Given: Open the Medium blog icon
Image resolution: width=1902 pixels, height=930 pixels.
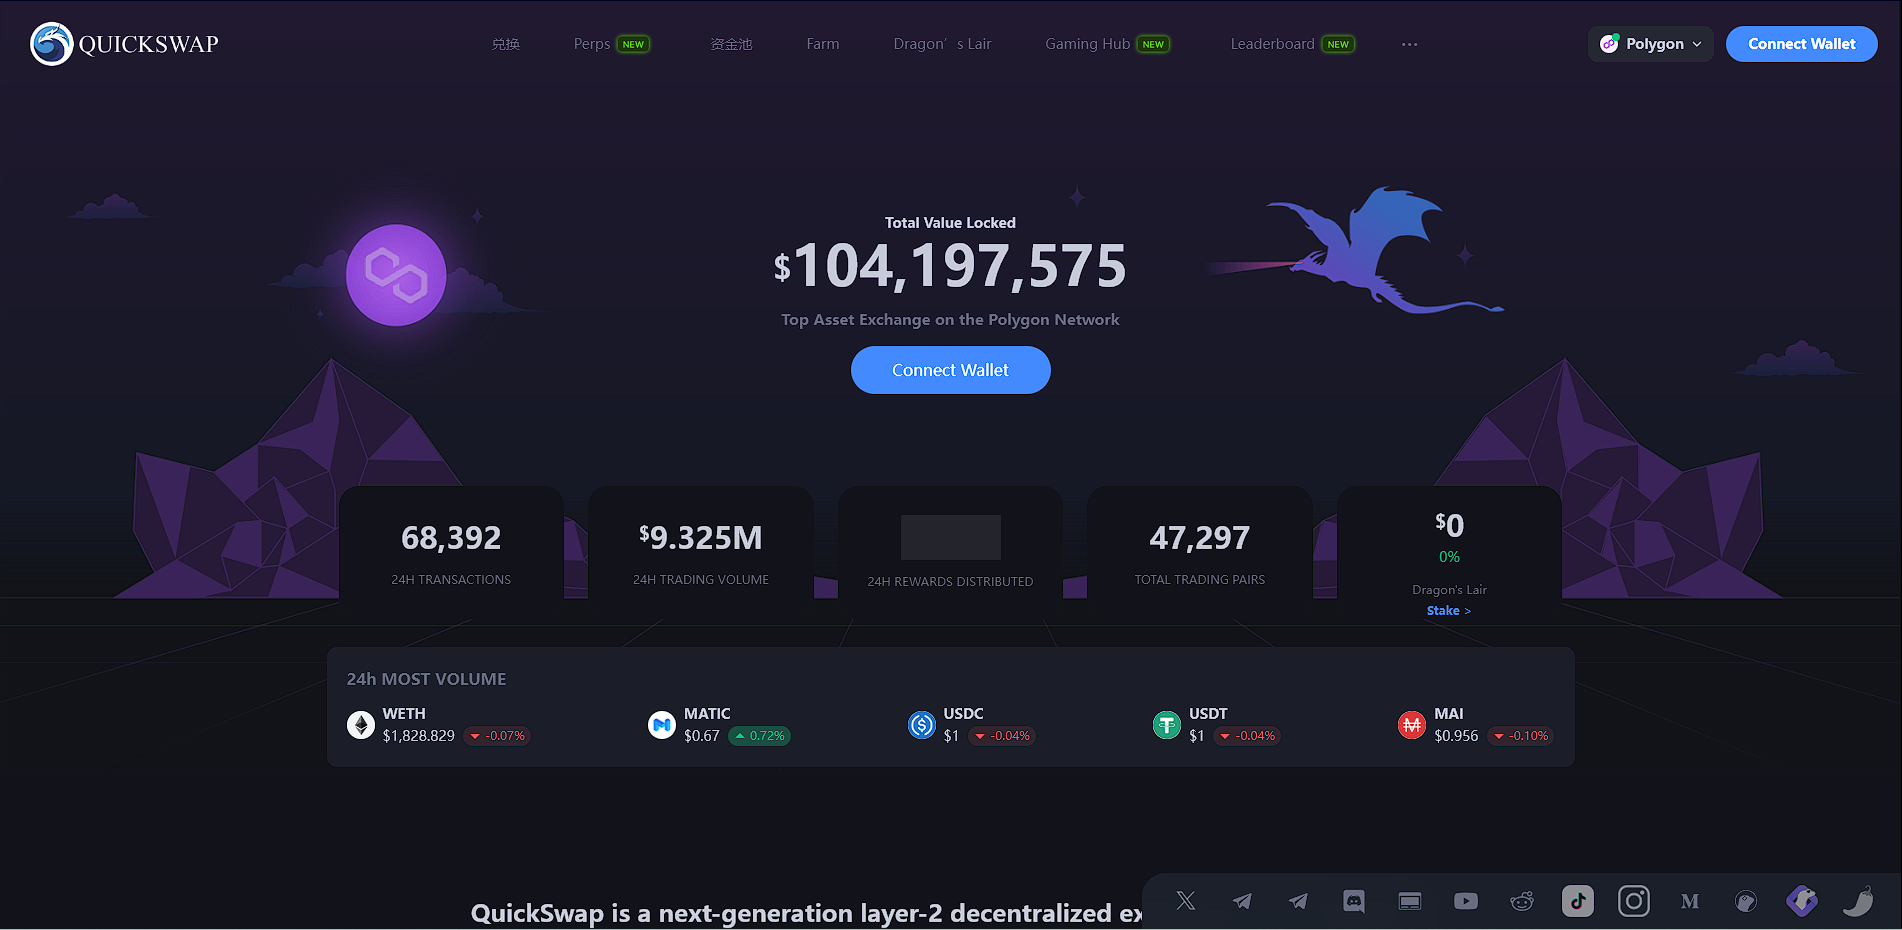Looking at the screenshot, I should [1690, 901].
